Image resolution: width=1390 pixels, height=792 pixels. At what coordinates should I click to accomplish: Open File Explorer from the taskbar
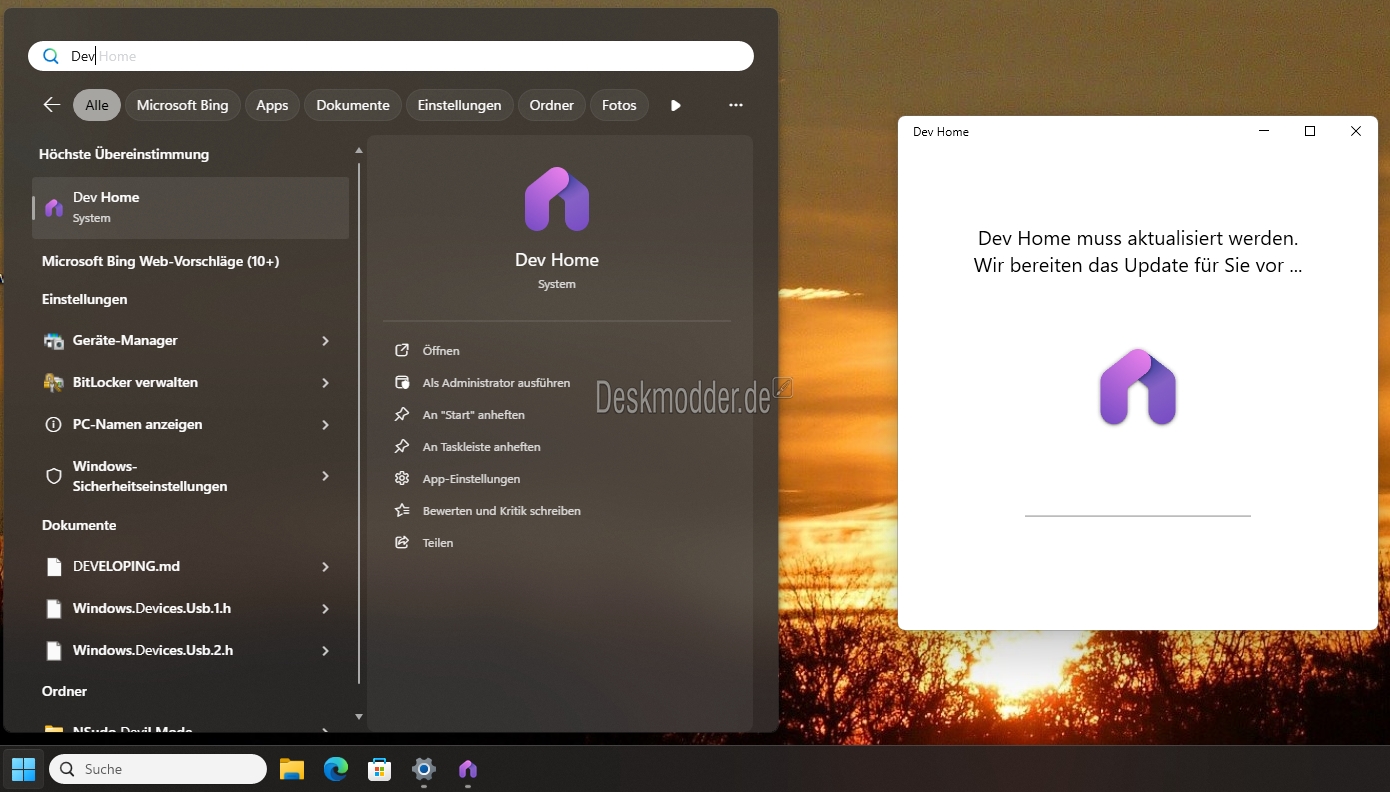click(291, 769)
